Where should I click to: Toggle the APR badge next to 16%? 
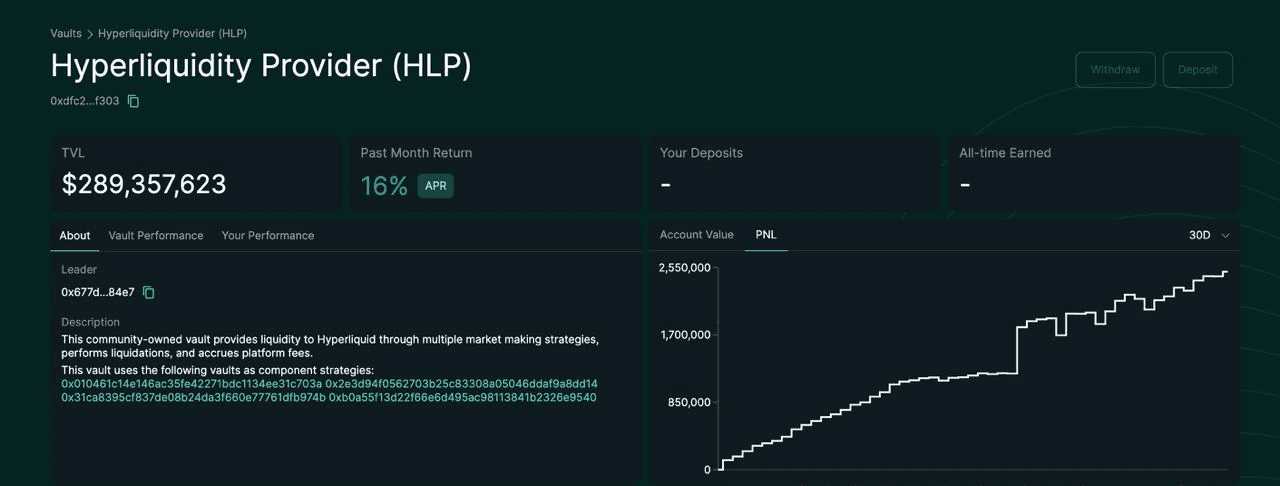[435, 186]
